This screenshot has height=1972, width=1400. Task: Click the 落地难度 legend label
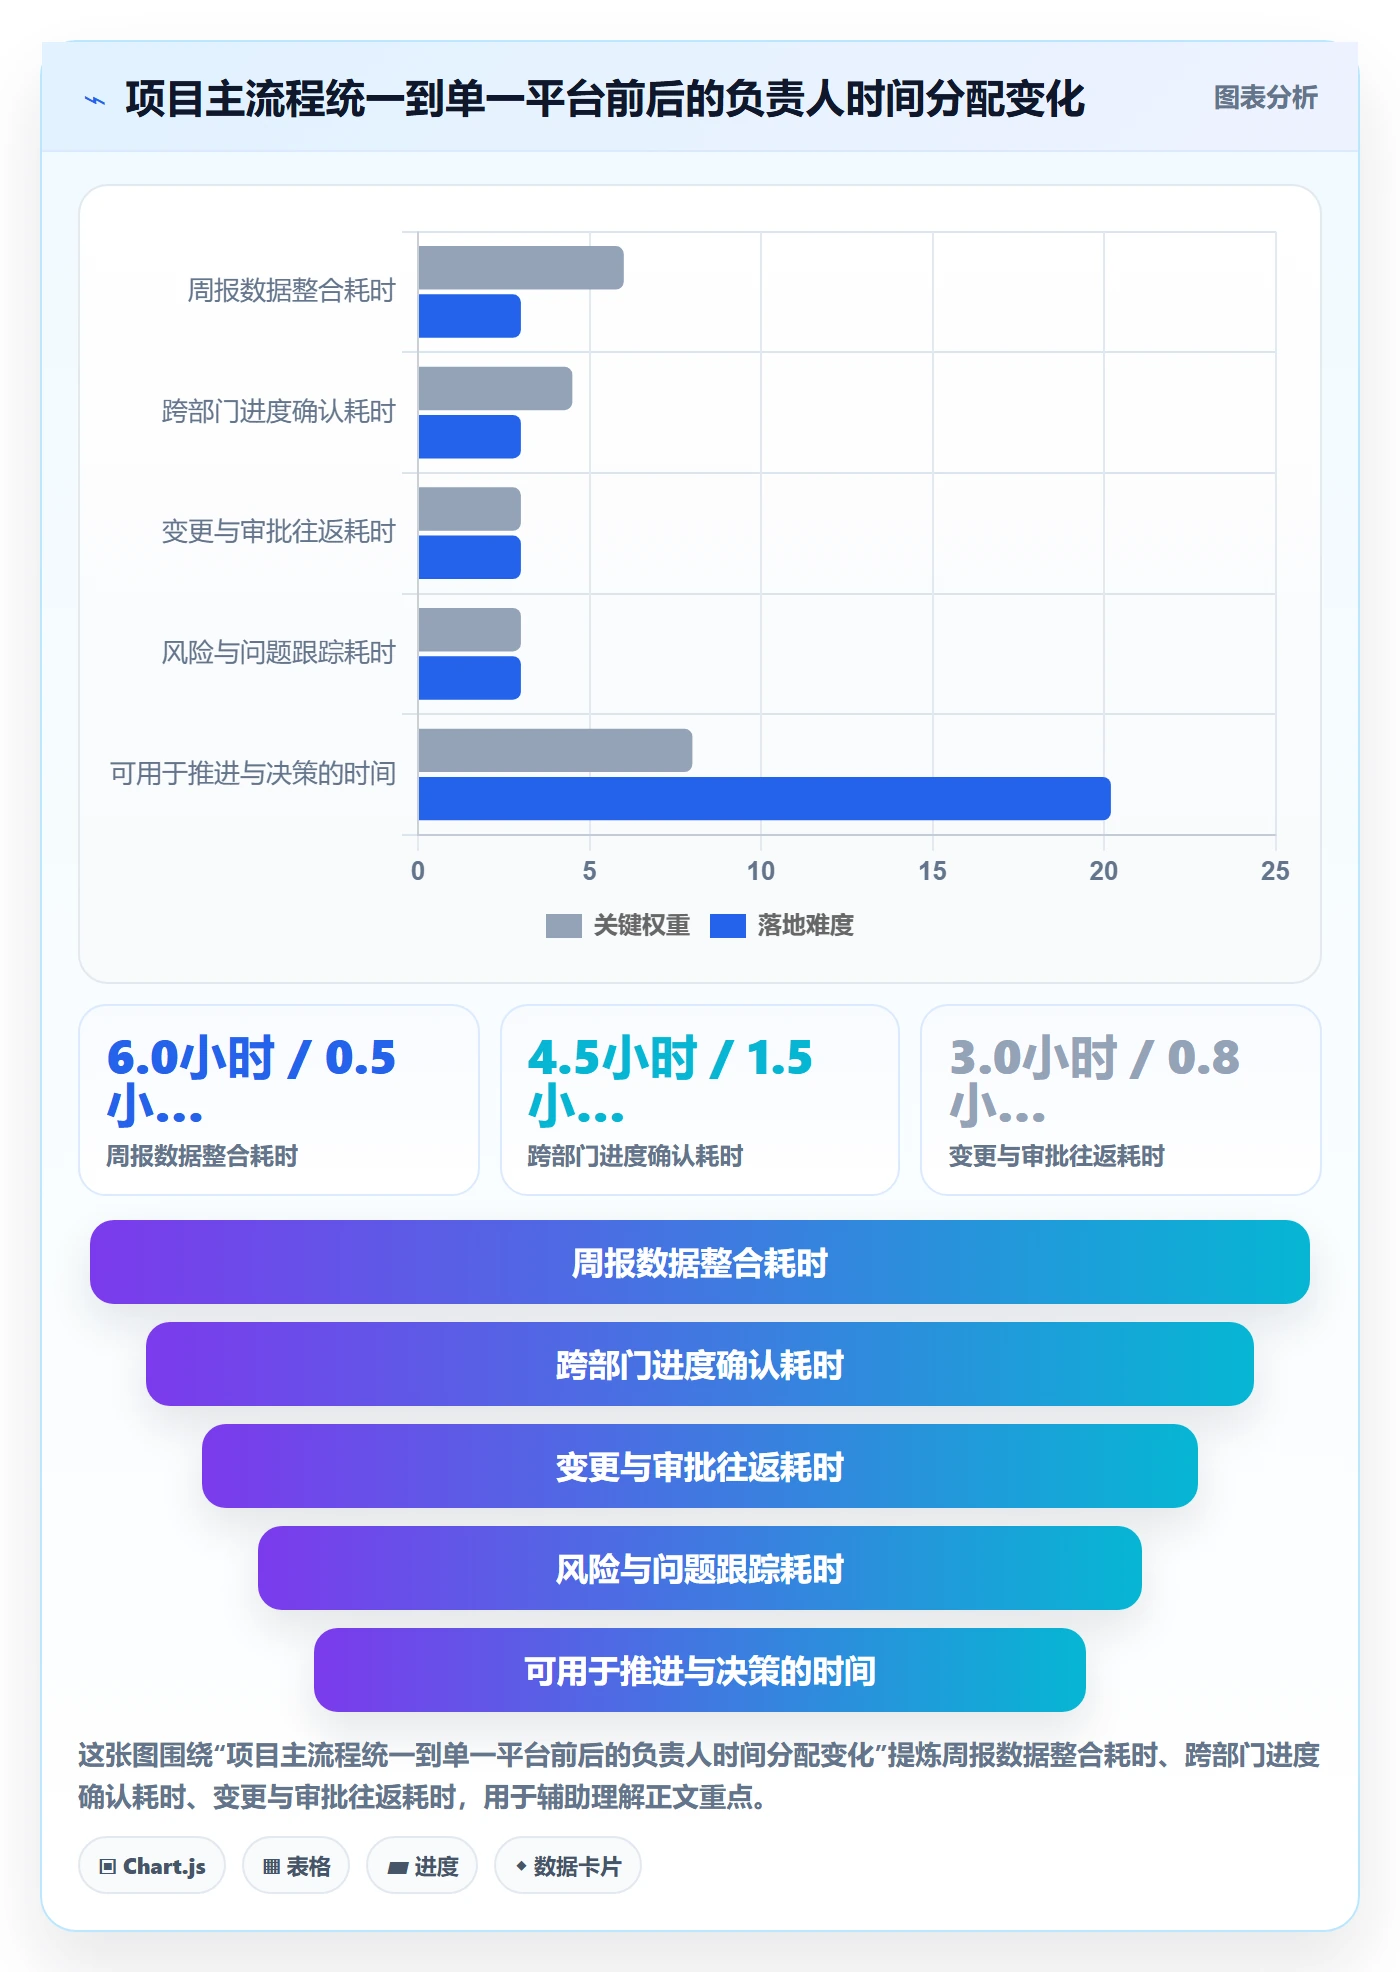[805, 925]
